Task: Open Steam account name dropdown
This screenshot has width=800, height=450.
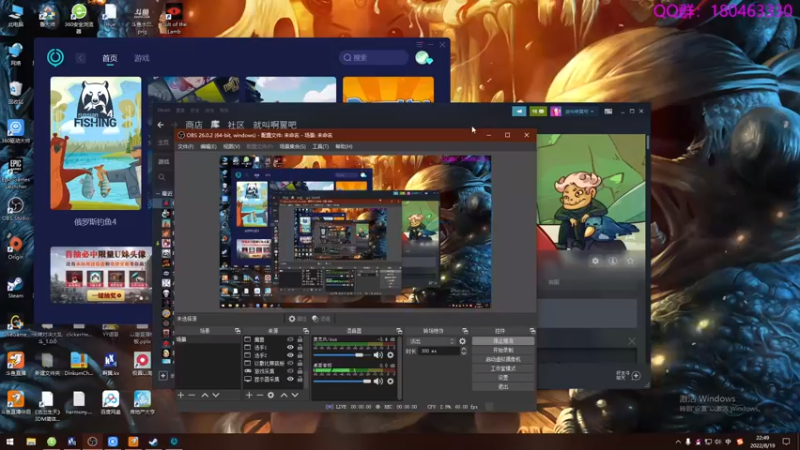Action: tap(579, 111)
